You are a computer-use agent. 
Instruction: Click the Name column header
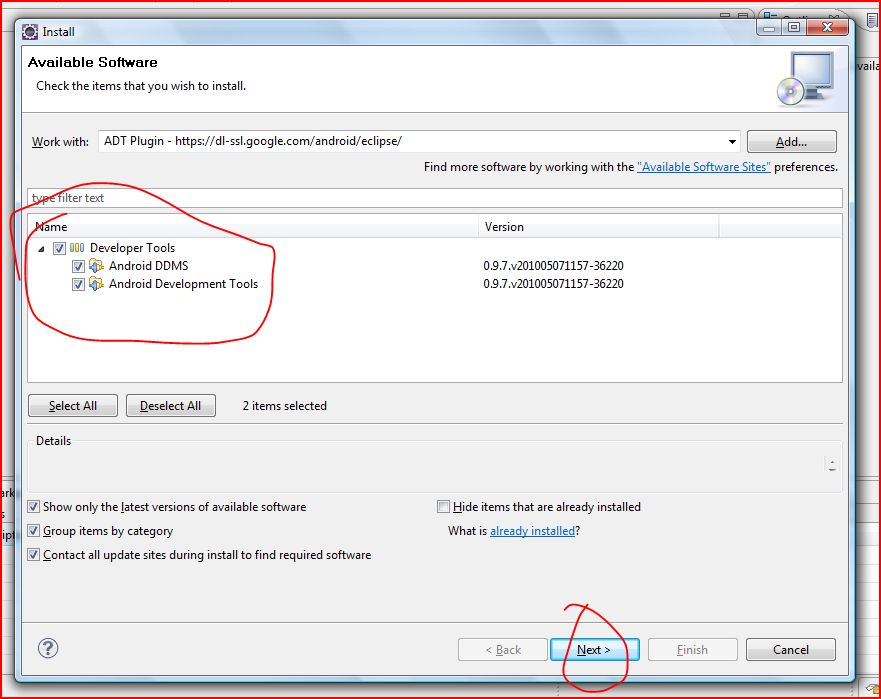(x=254, y=226)
